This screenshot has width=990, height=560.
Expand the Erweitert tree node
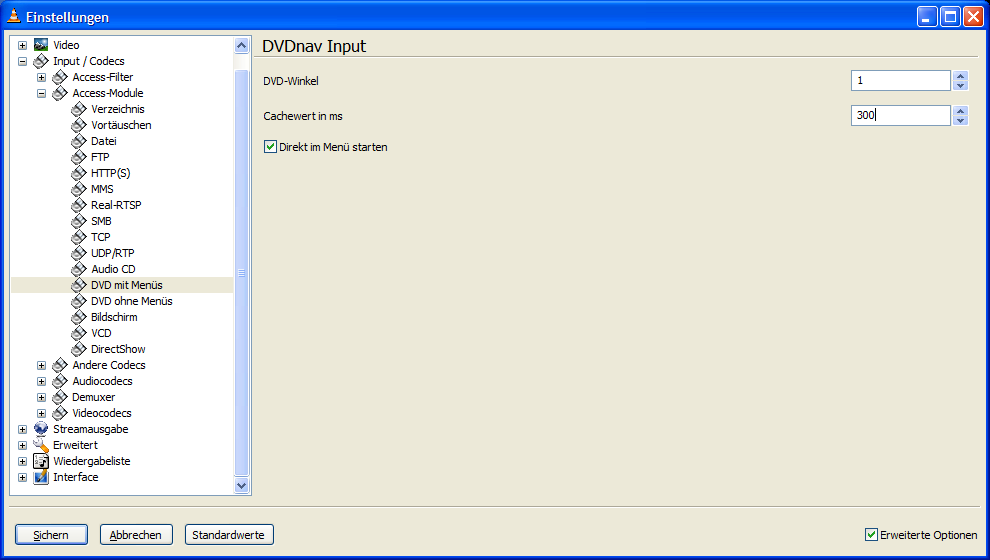23,445
